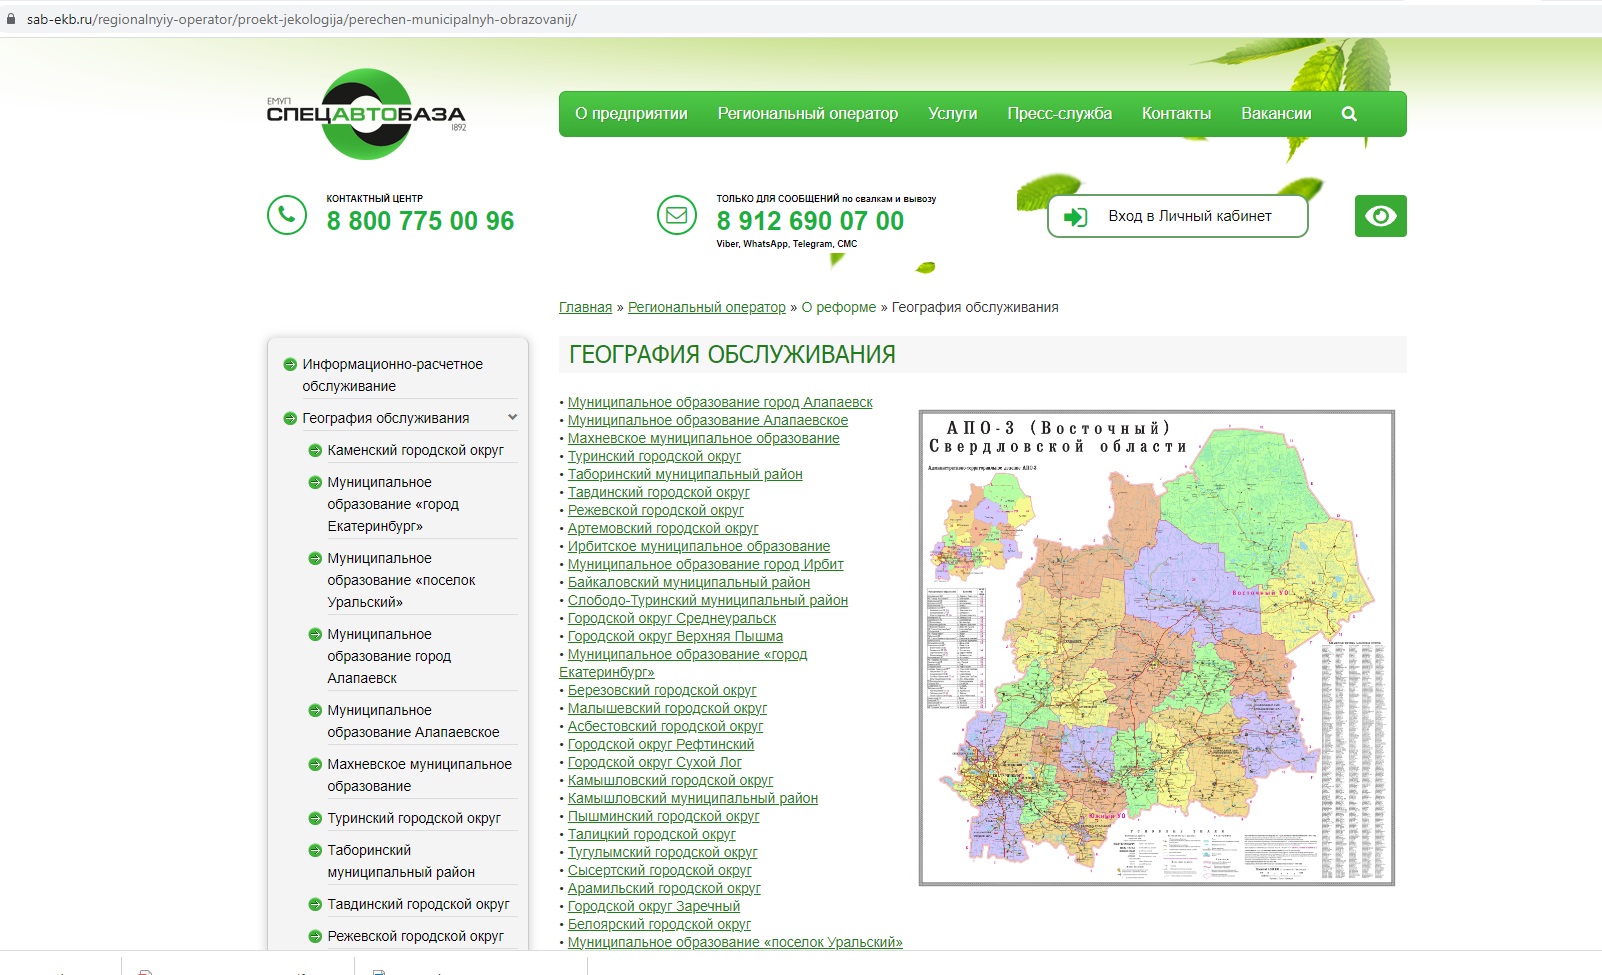The width and height of the screenshot is (1602, 975).
Task: Click the envelope icon by messages number
Action: (677, 215)
